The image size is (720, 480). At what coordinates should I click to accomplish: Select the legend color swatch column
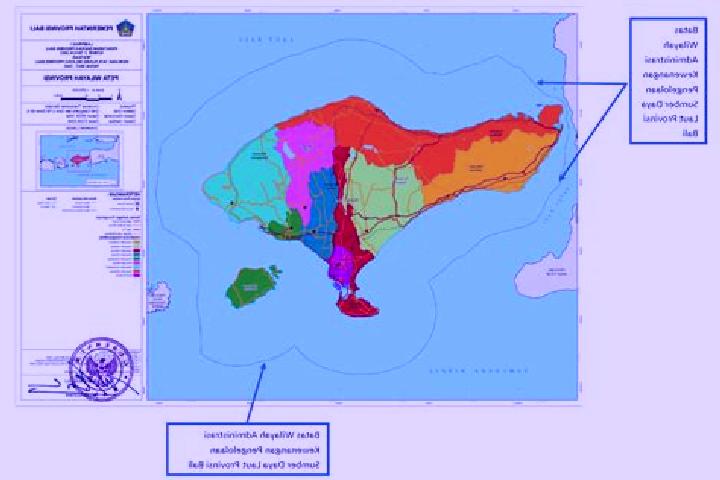tap(137, 259)
